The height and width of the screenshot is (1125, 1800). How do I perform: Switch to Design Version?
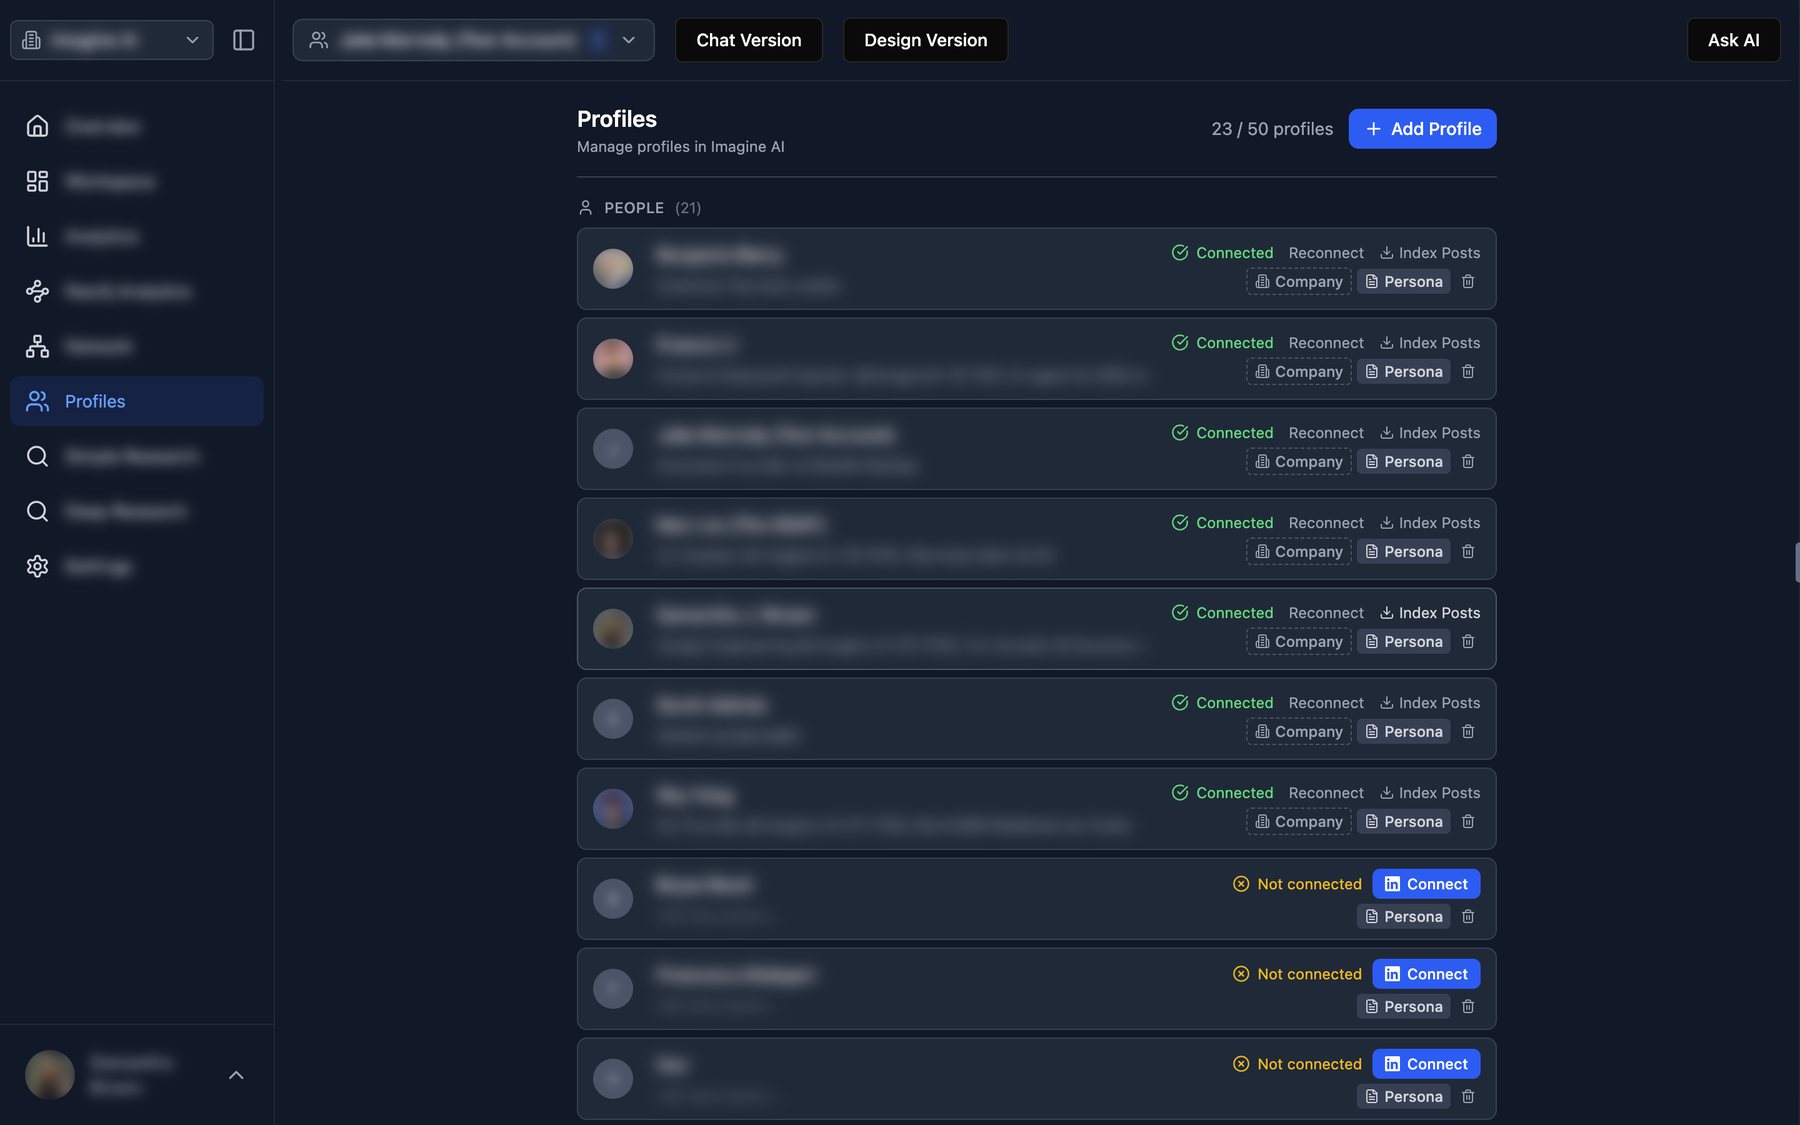point(926,40)
